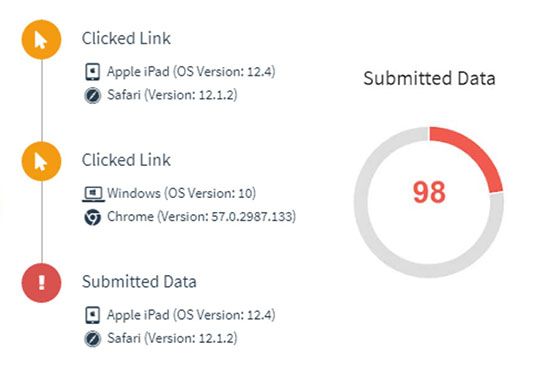Click the Windows laptop device icon
Image resolution: width=550 pixels, height=367 pixels.
[93, 194]
